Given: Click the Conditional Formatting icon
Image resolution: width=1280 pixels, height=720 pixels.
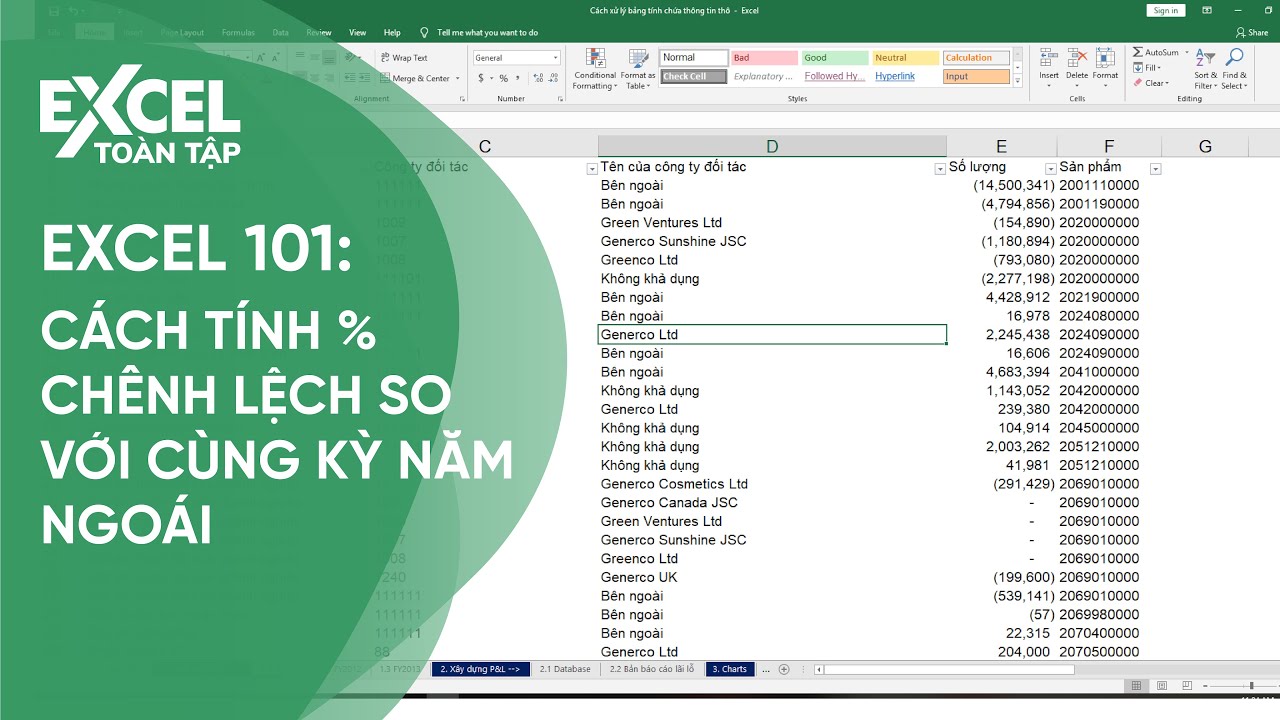Looking at the screenshot, I should (595, 59).
